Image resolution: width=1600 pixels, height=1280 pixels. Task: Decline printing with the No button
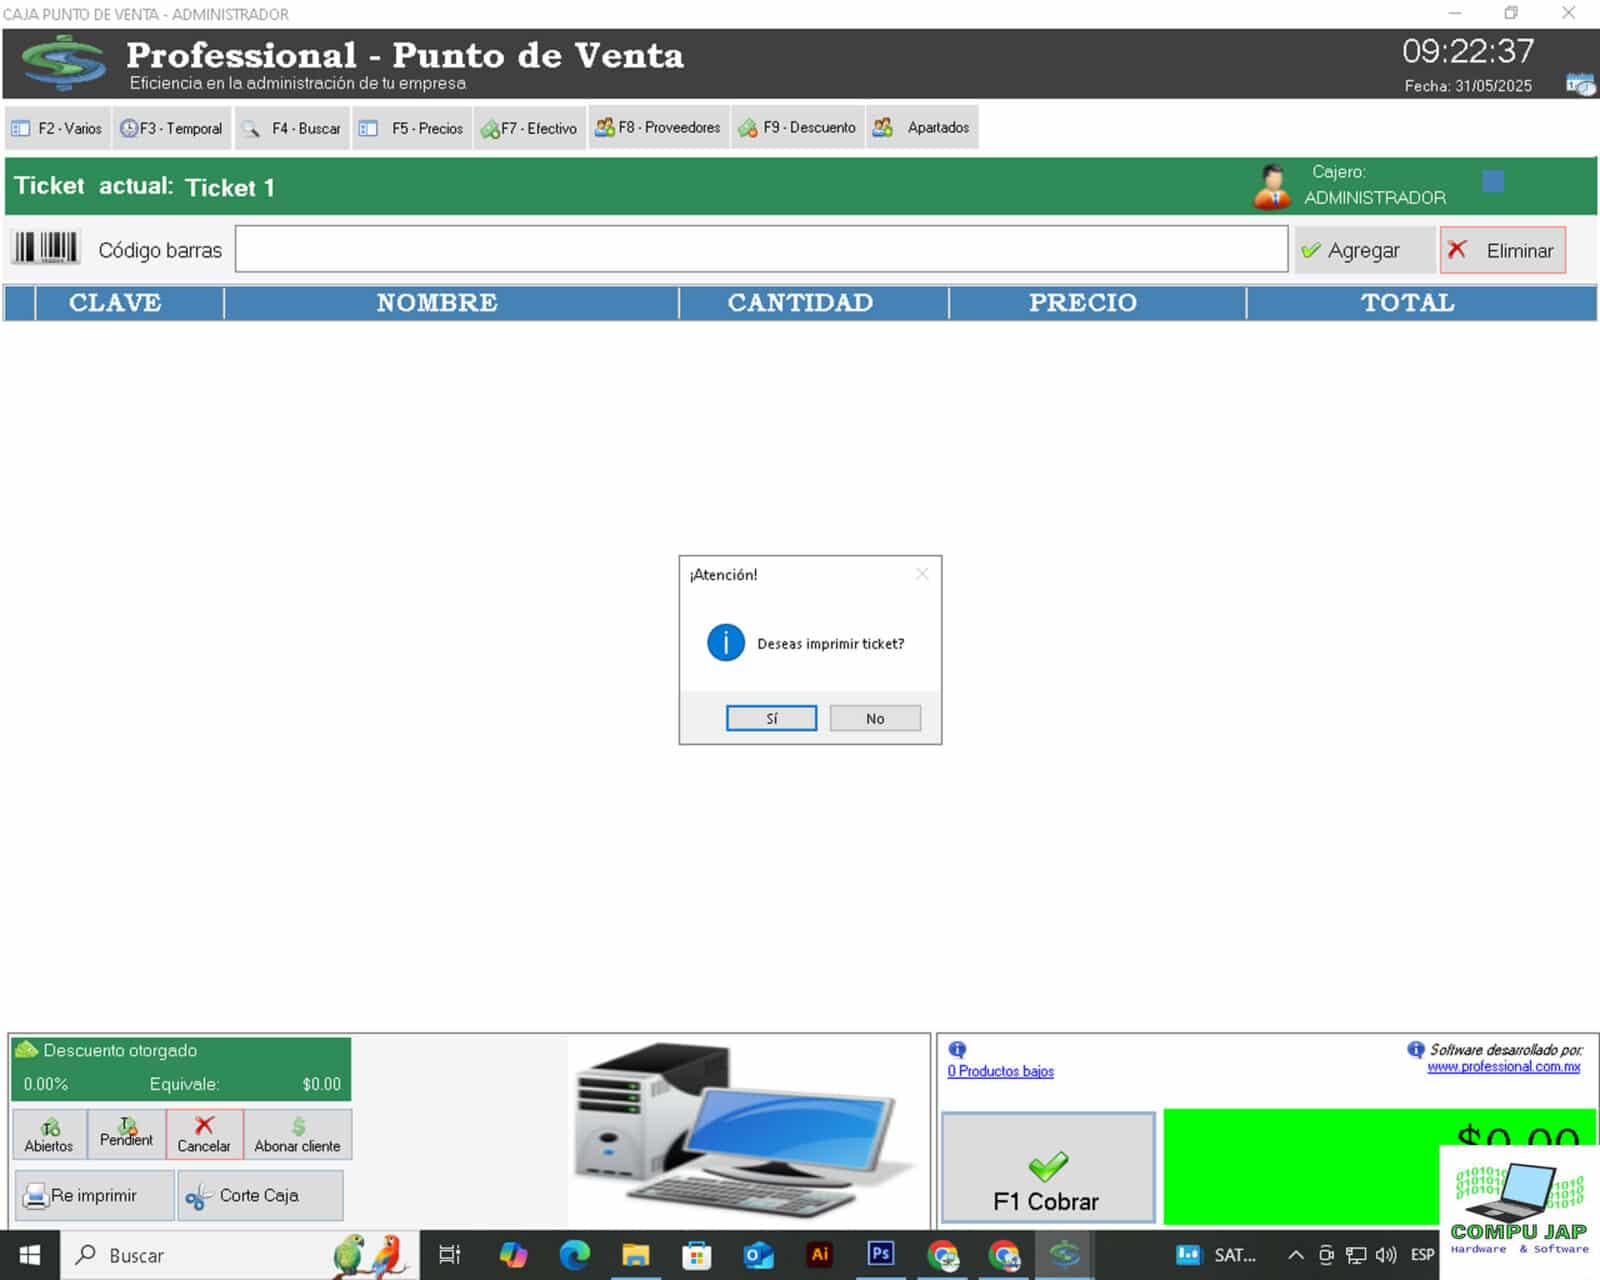[x=875, y=718]
